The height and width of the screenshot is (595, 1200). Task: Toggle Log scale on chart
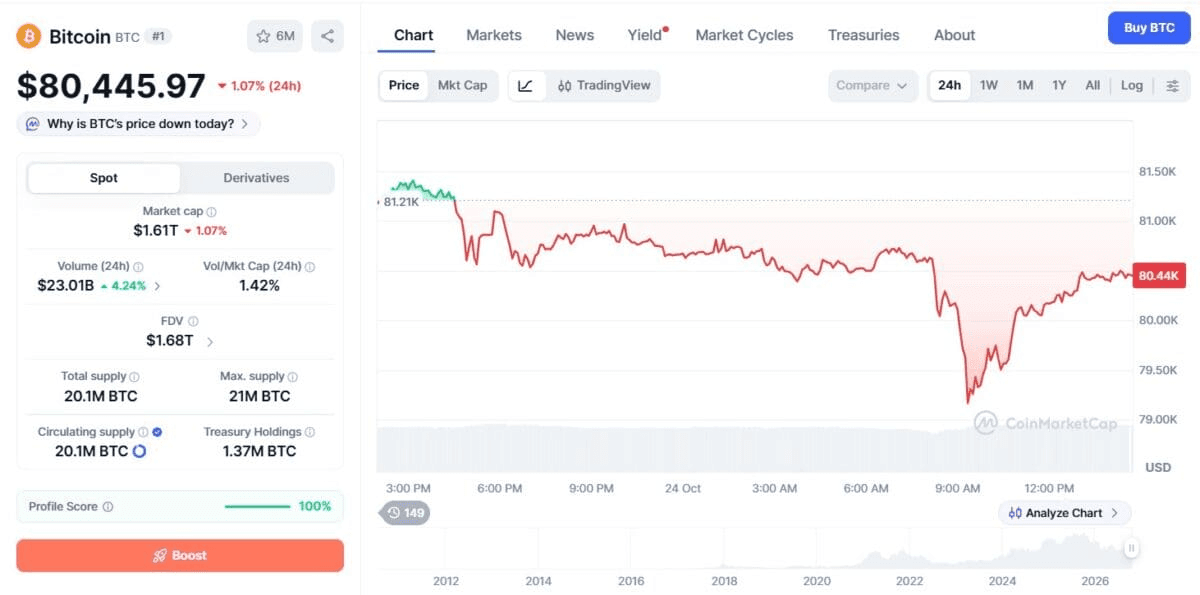tap(1132, 86)
